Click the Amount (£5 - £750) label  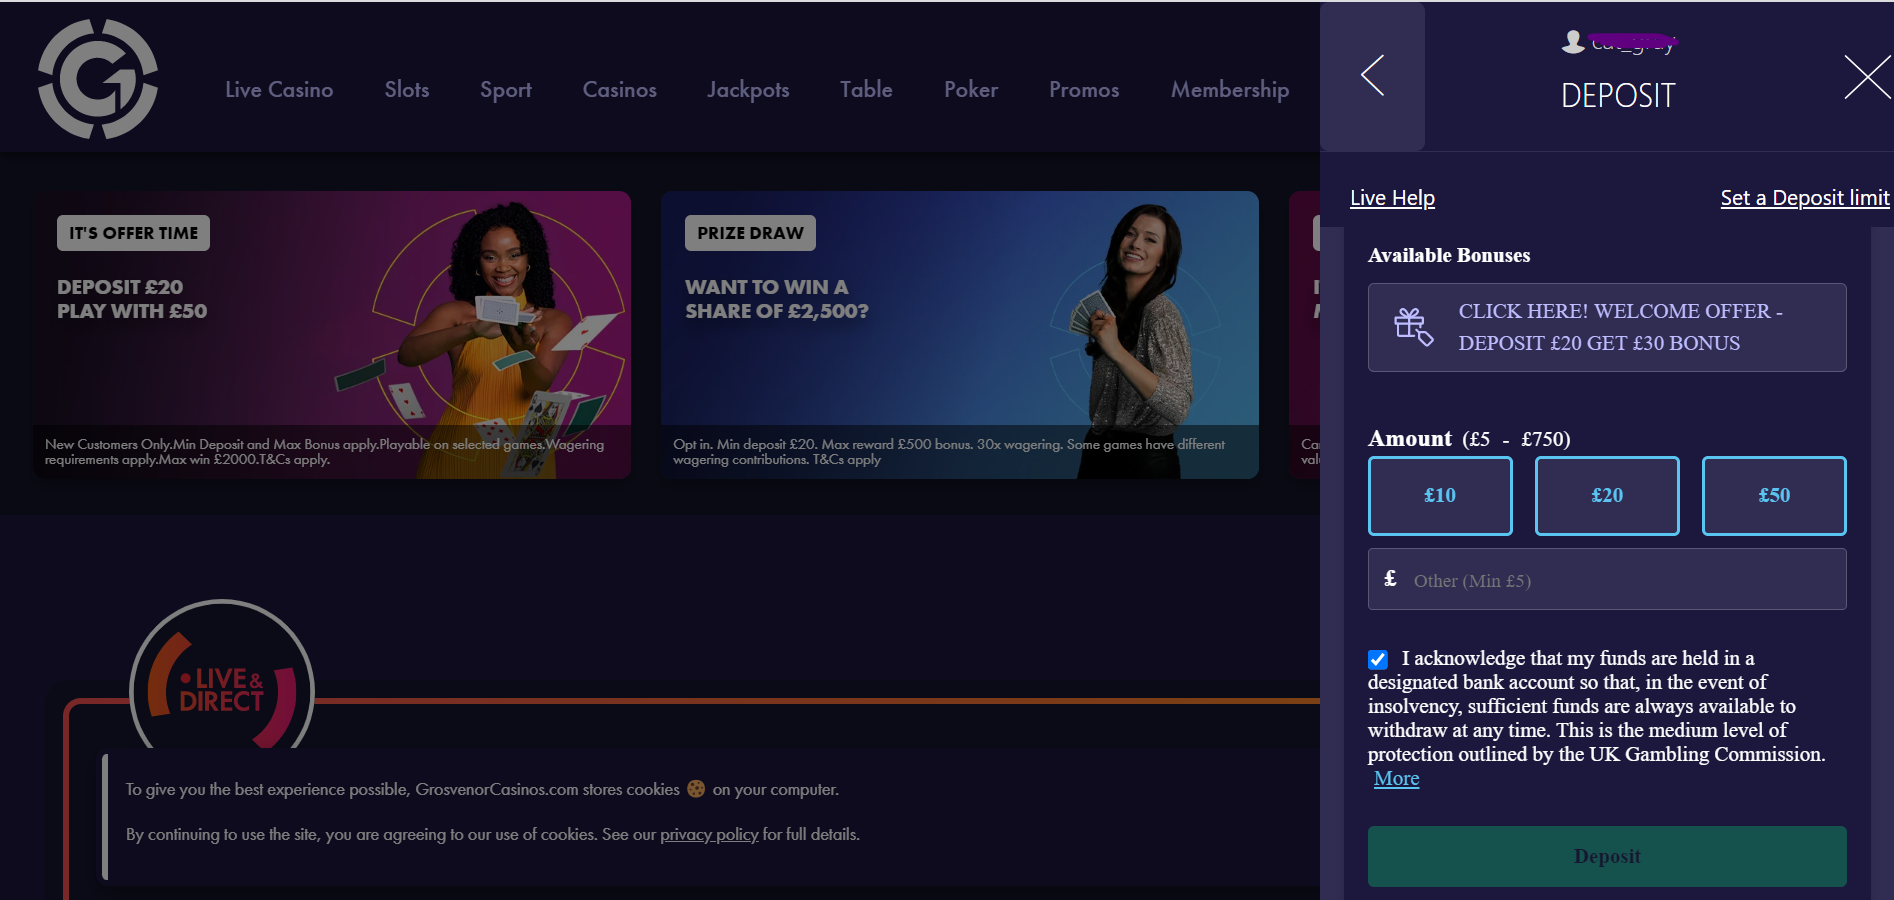point(1469,439)
